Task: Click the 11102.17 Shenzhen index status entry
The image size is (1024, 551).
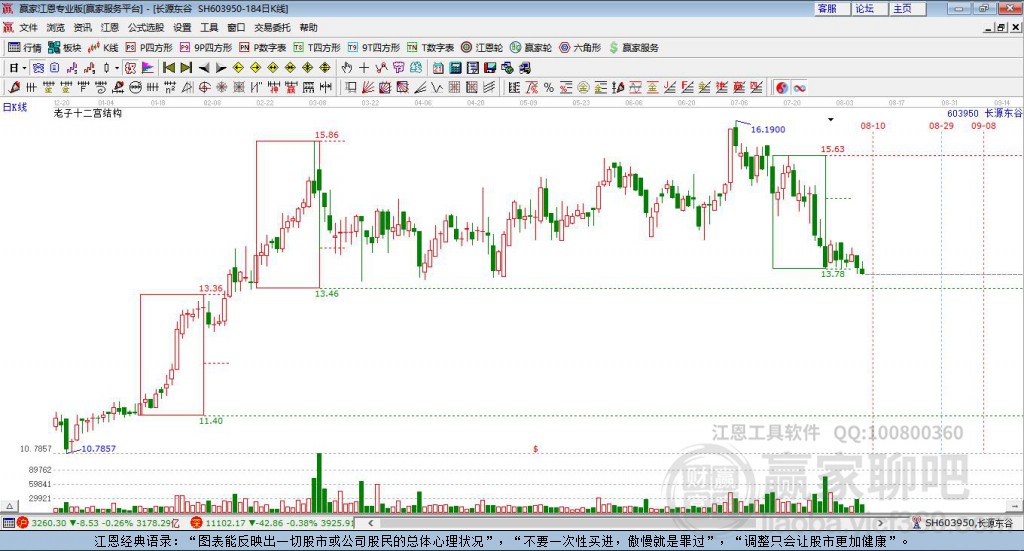Action: tap(272, 523)
